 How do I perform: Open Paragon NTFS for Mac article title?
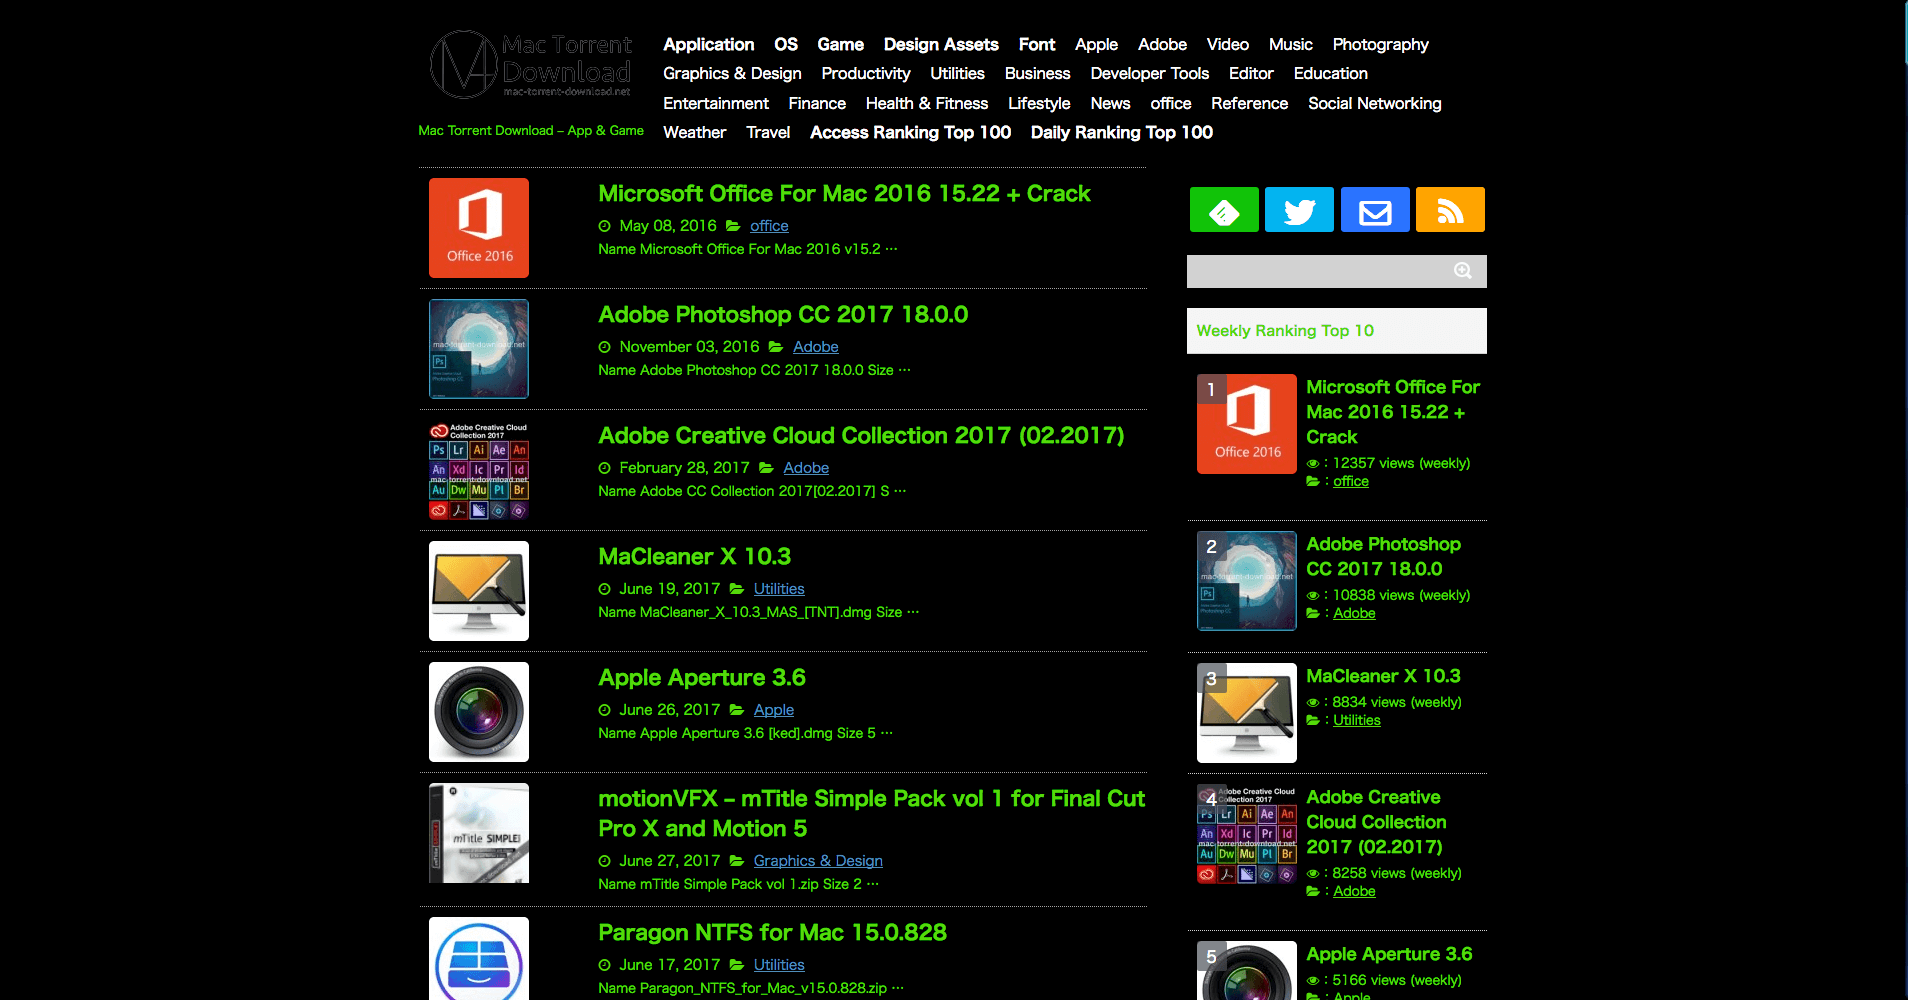(772, 932)
